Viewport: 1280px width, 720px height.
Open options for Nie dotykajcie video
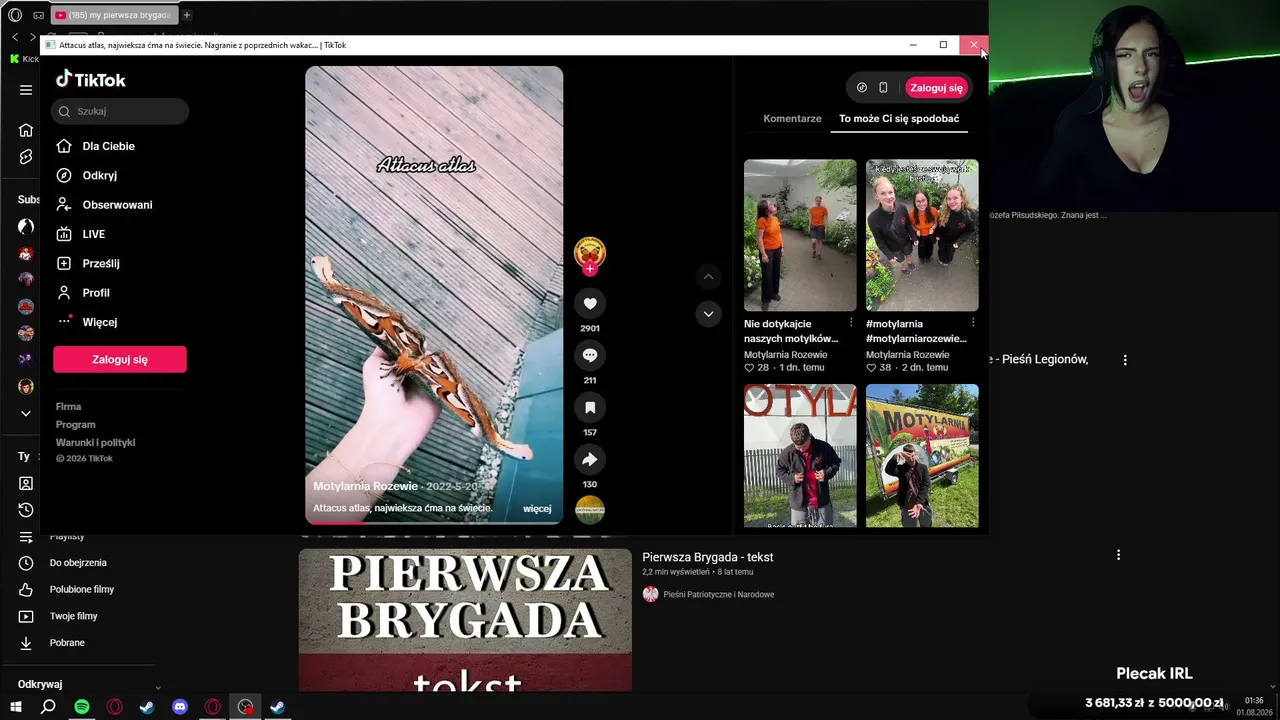coord(851,323)
